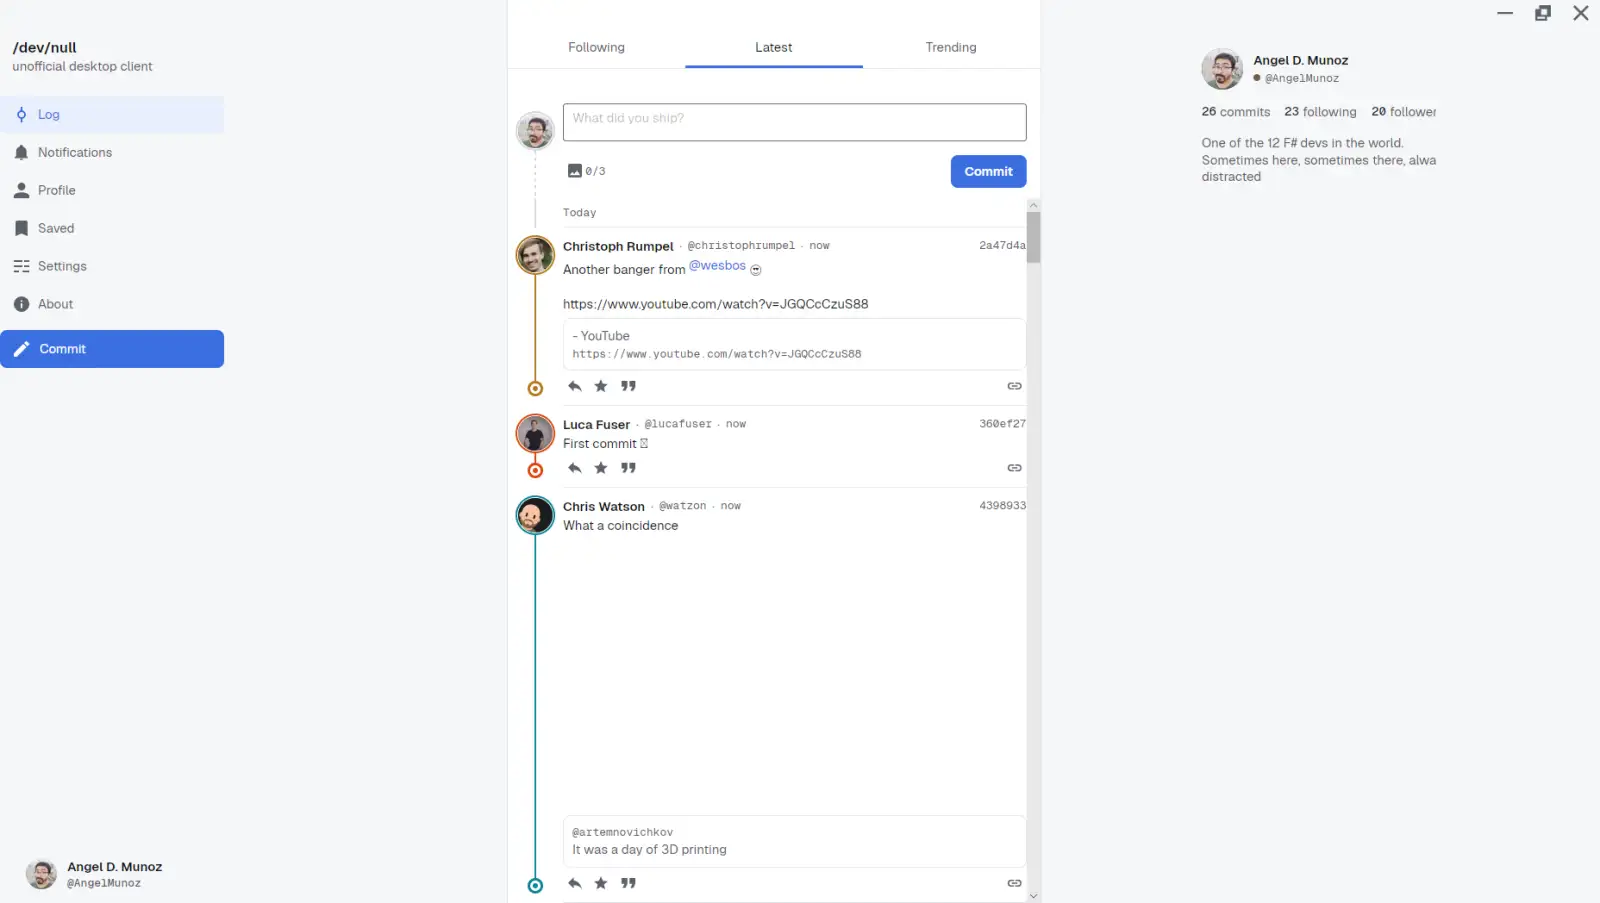
Task: Switch to the Following tab
Action: pyautogui.click(x=596, y=47)
